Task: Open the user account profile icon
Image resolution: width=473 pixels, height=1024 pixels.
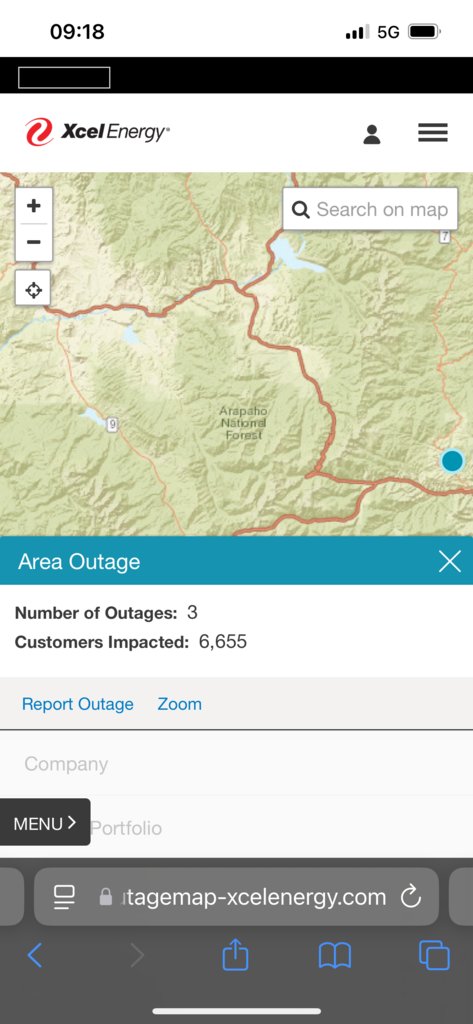Action: coord(372,134)
